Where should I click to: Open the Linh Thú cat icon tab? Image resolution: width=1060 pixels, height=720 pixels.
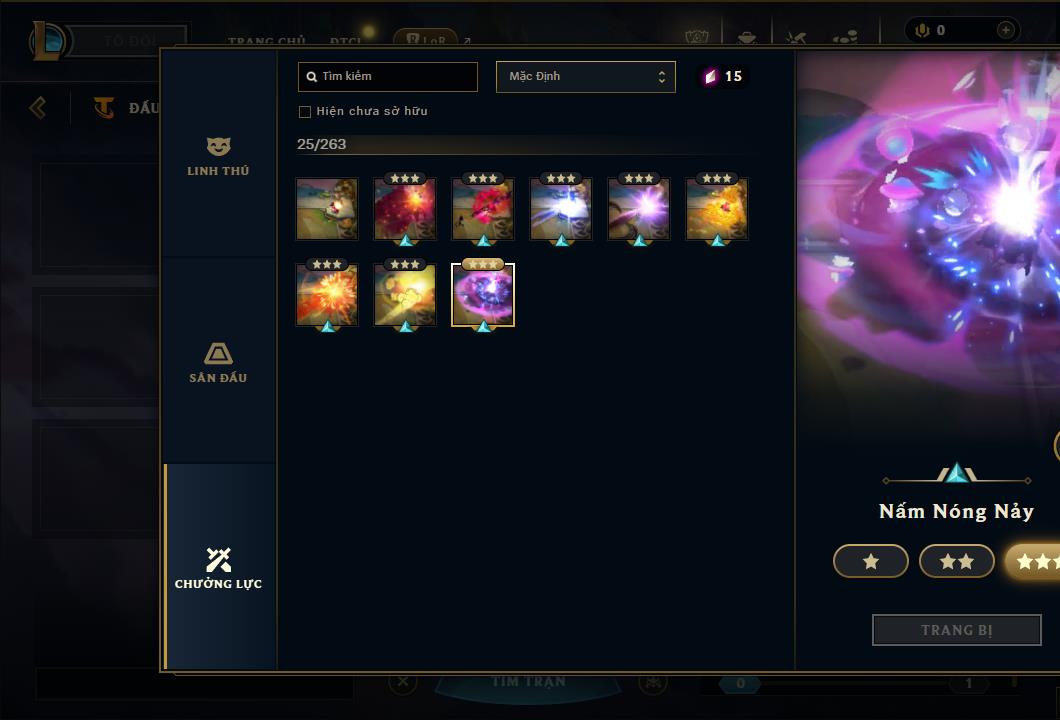pyautogui.click(x=218, y=146)
